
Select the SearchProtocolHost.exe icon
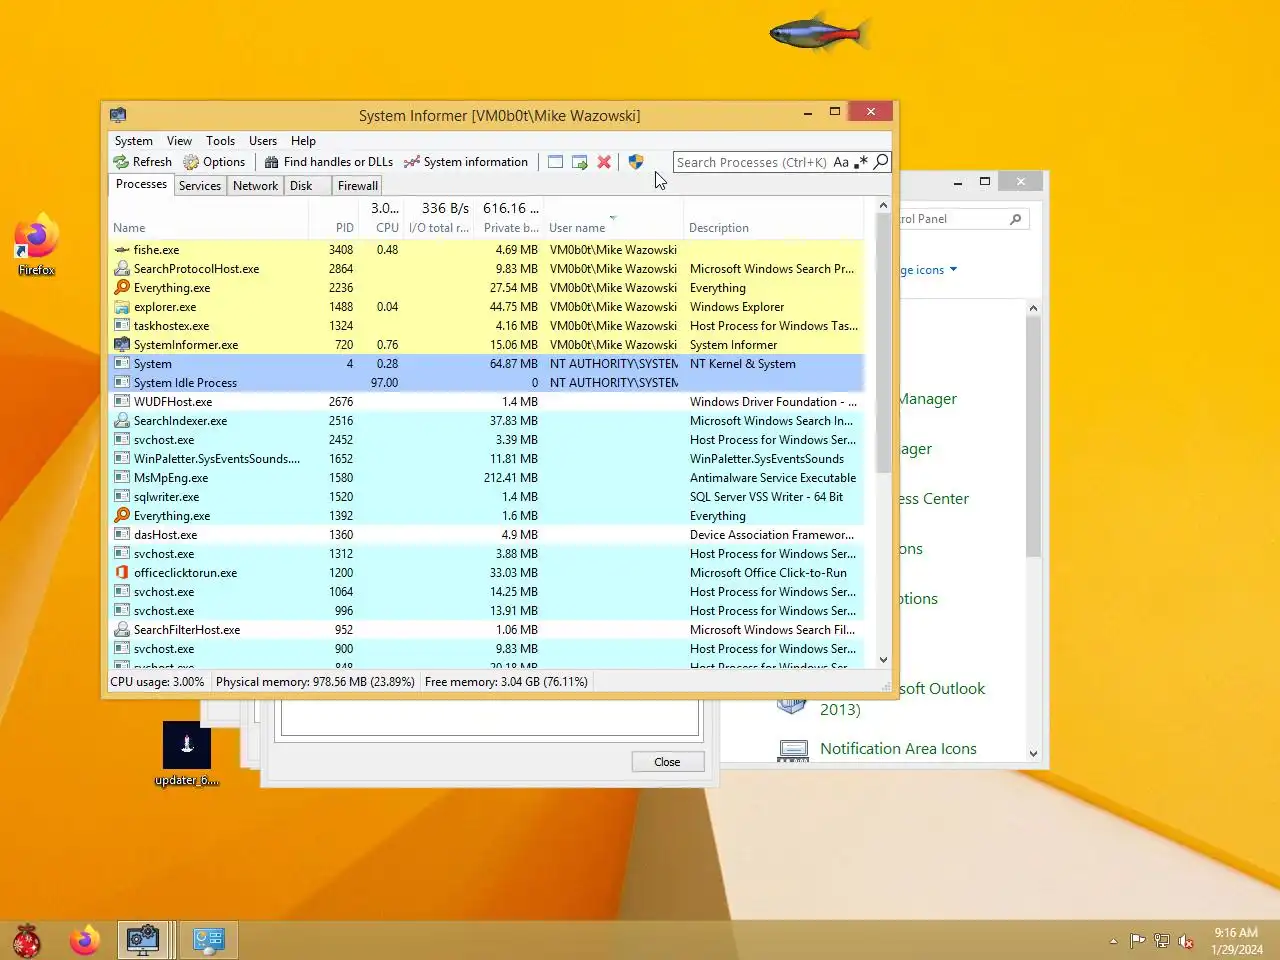[122, 269]
